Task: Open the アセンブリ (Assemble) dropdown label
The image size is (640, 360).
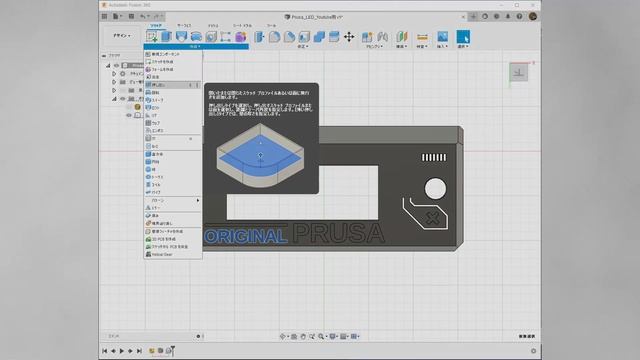Action: 374,47
